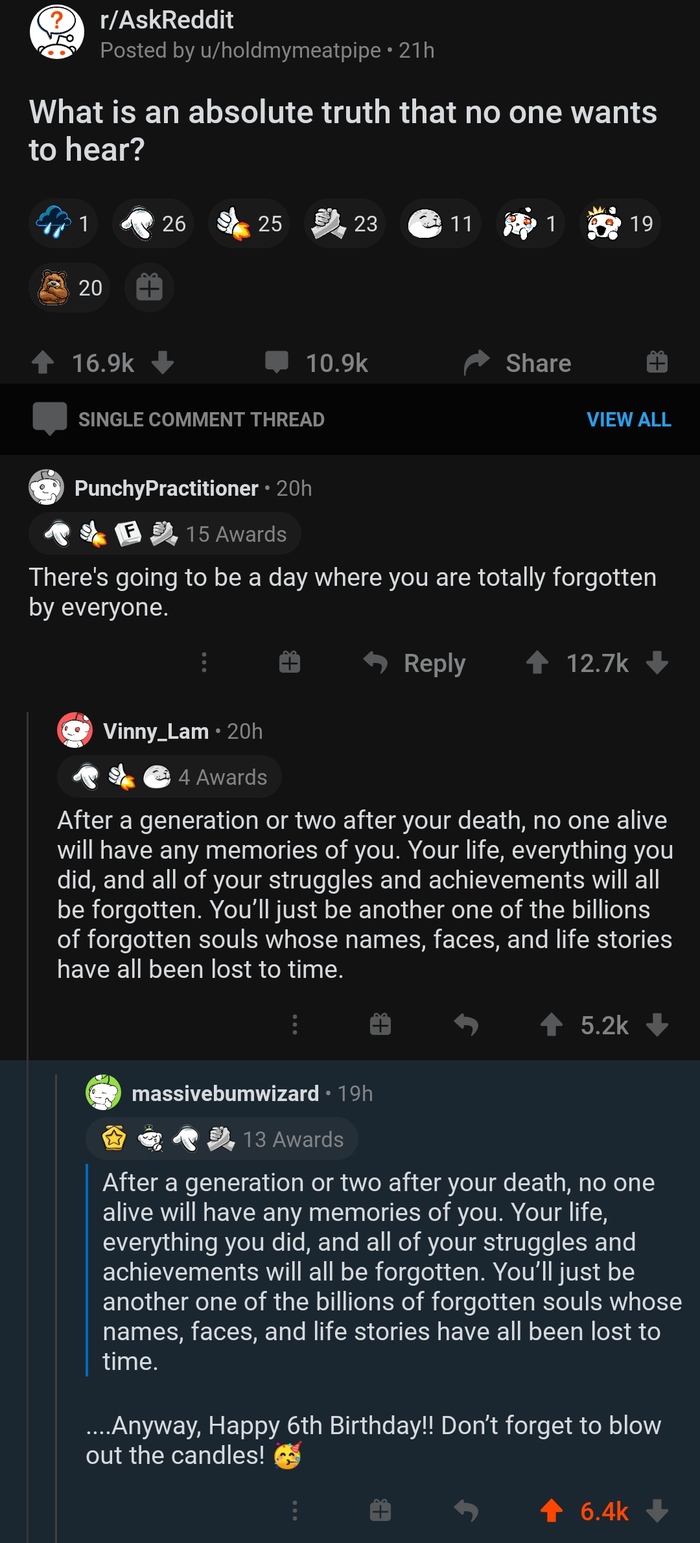
Task: Reply arrow on Vinny_Lam's comment
Action: [466, 1025]
